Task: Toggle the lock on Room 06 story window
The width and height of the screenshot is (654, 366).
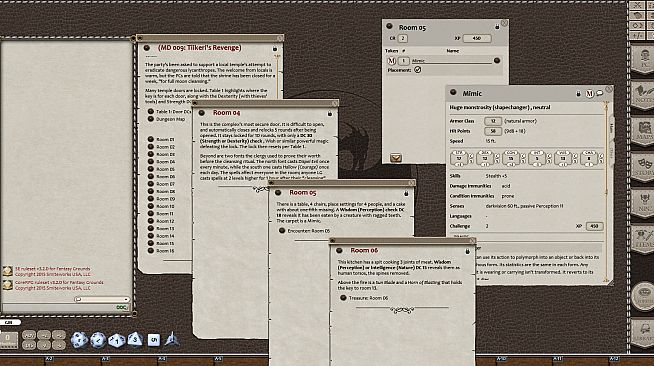Action: (x=467, y=251)
